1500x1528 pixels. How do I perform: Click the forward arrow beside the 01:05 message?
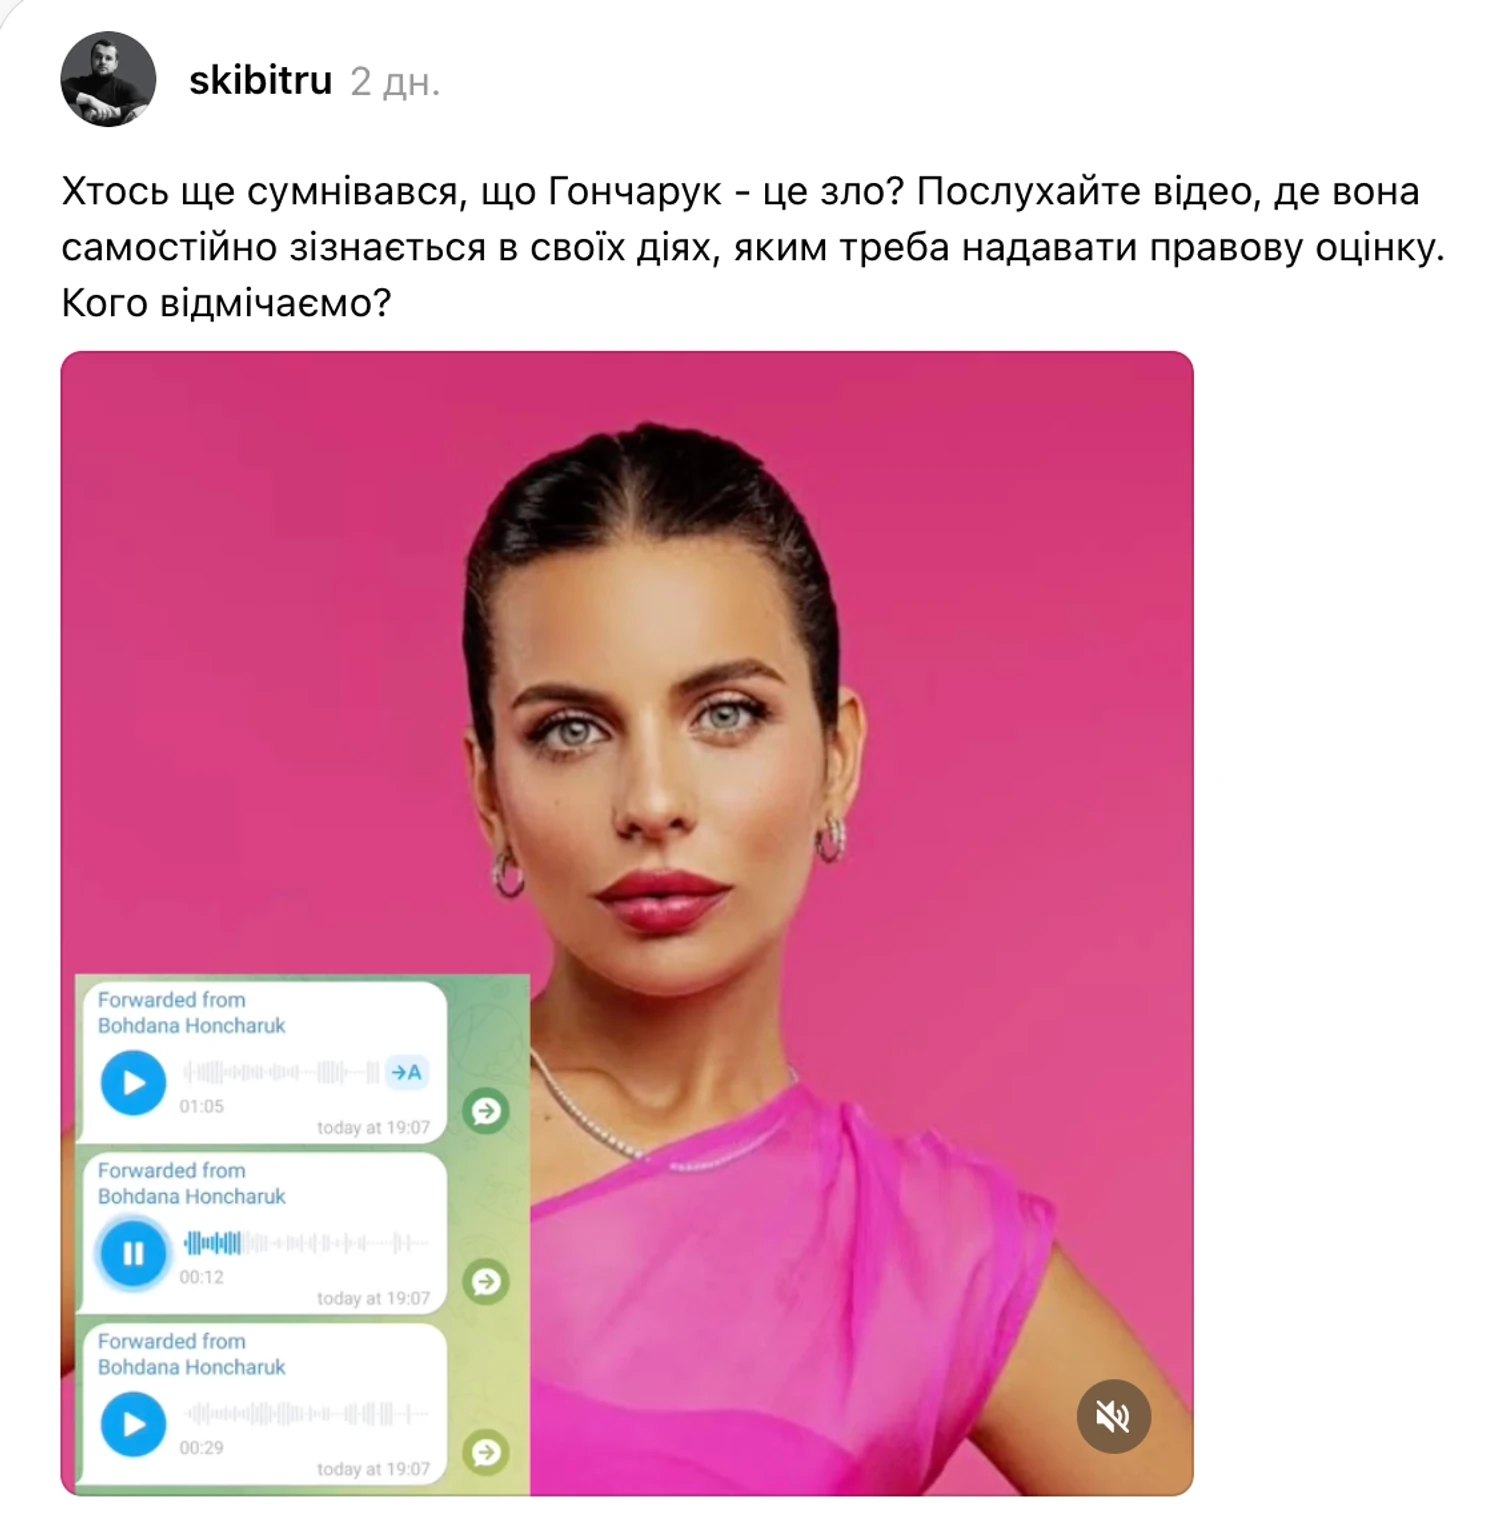486,1111
